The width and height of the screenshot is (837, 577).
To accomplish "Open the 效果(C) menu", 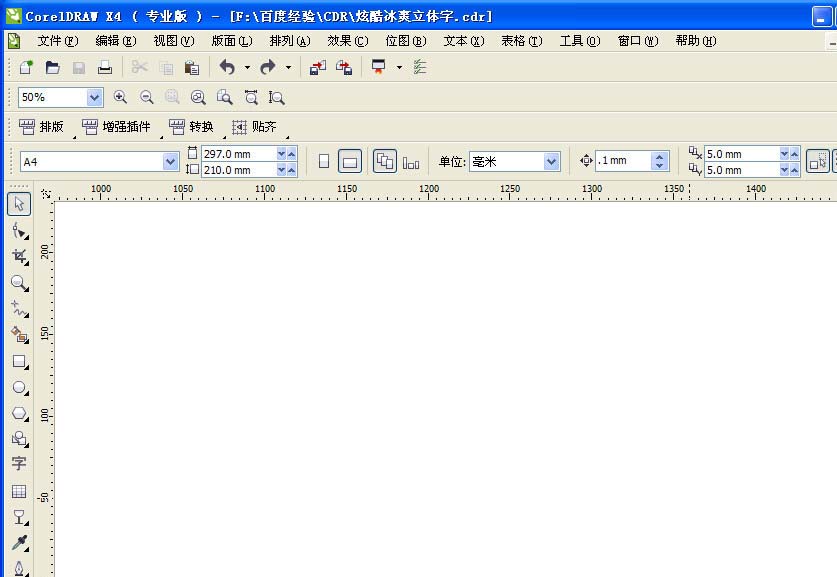I will (348, 41).
